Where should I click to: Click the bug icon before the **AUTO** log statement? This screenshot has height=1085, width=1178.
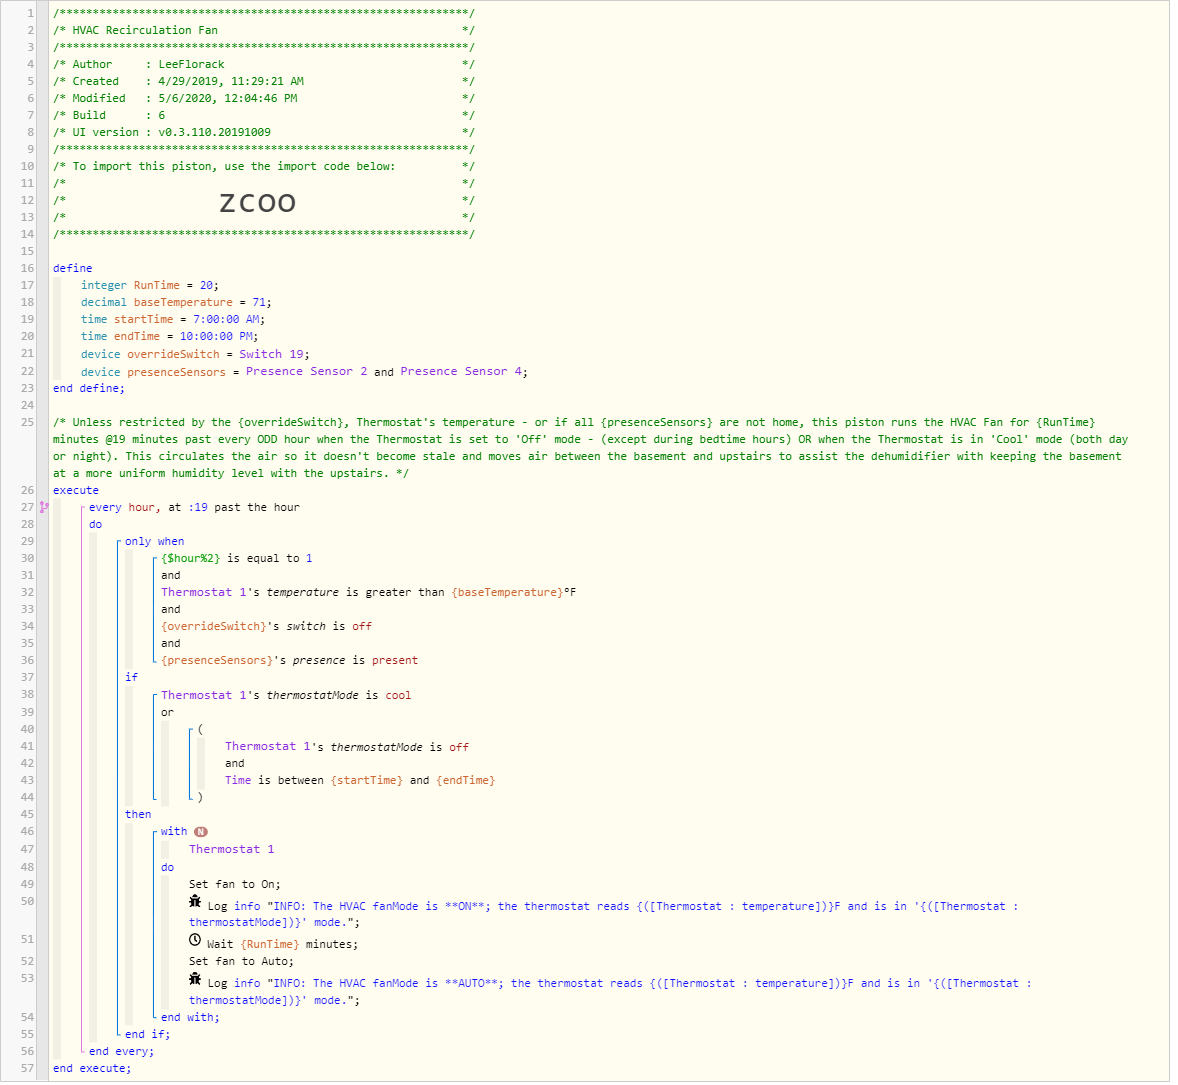click(195, 979)
